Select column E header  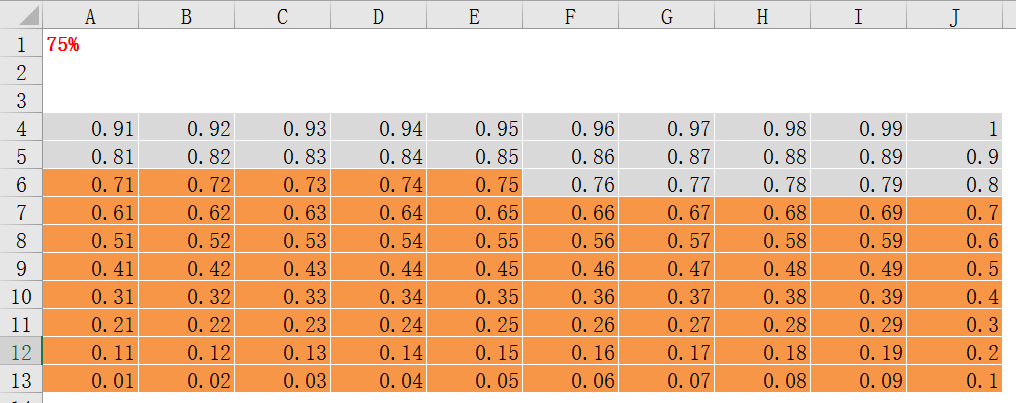point(474,16)
